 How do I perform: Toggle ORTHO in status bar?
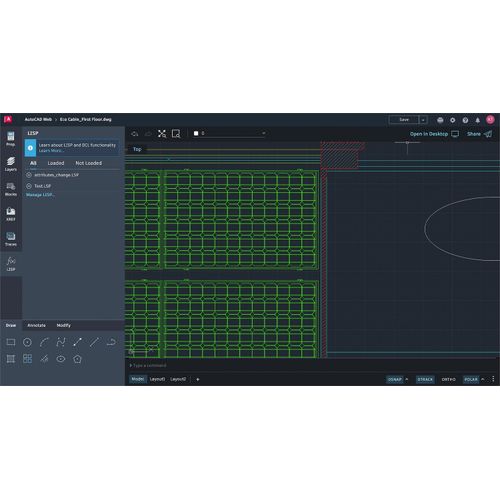(x=449, y=379)
